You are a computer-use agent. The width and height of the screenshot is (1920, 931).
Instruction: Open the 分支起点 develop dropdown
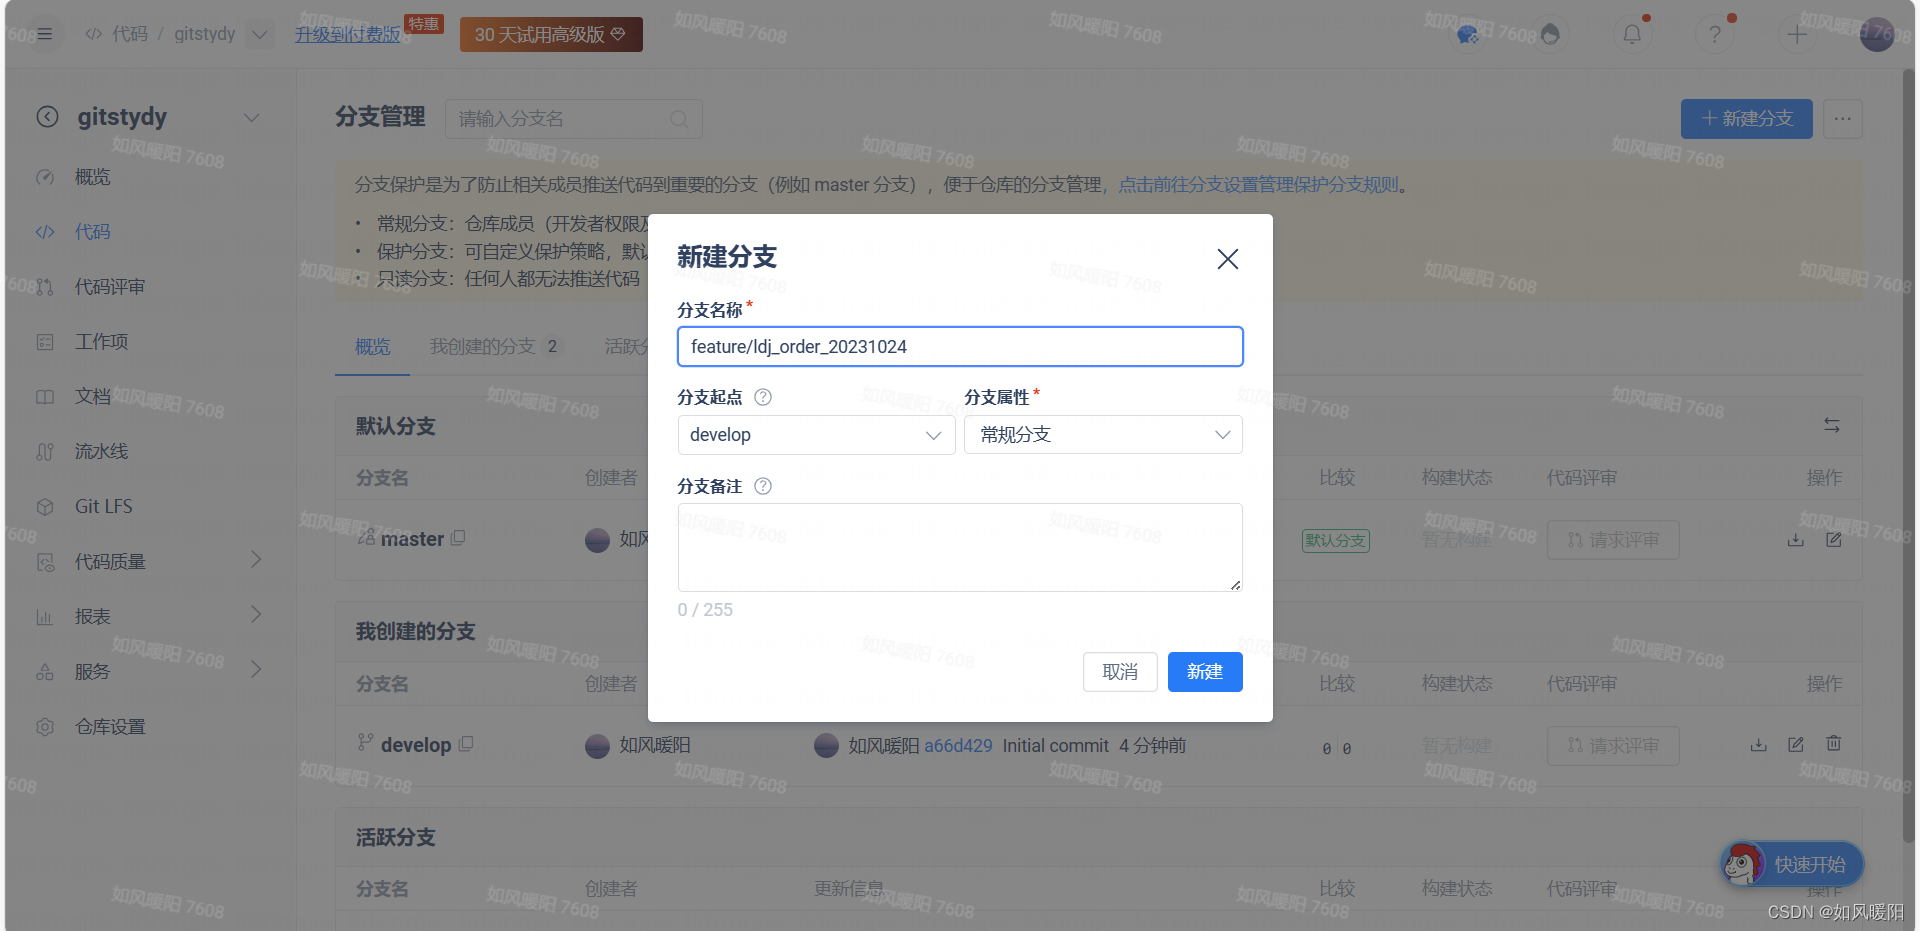[816, 435]
